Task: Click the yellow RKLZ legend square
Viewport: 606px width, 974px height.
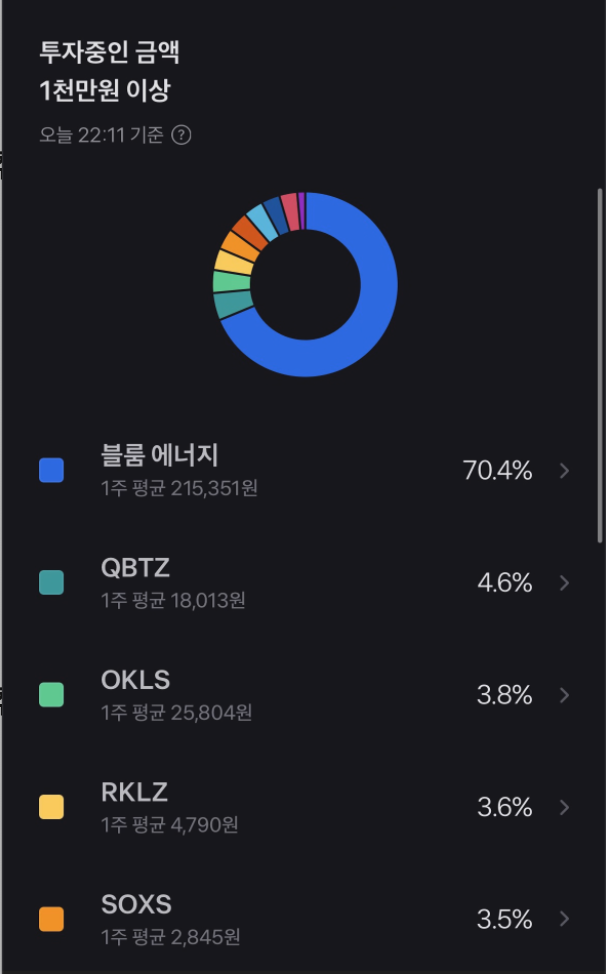Action: pos(51,806)
